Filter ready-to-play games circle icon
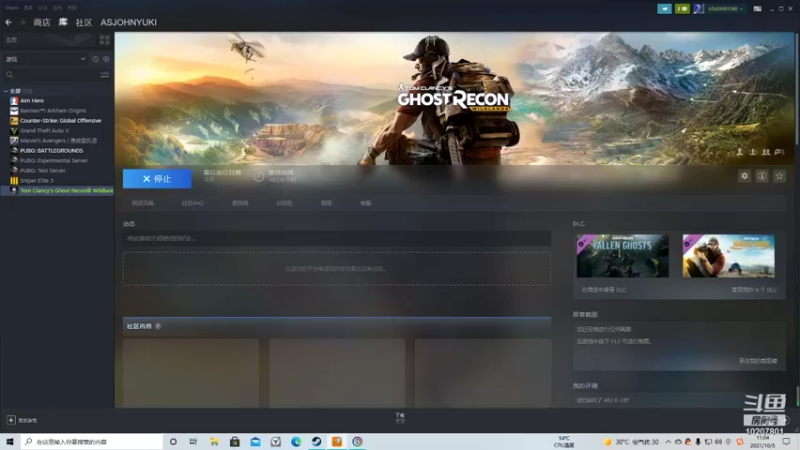Image resolution: width=800 pixels, height=450 pixels. pos(106,59)
